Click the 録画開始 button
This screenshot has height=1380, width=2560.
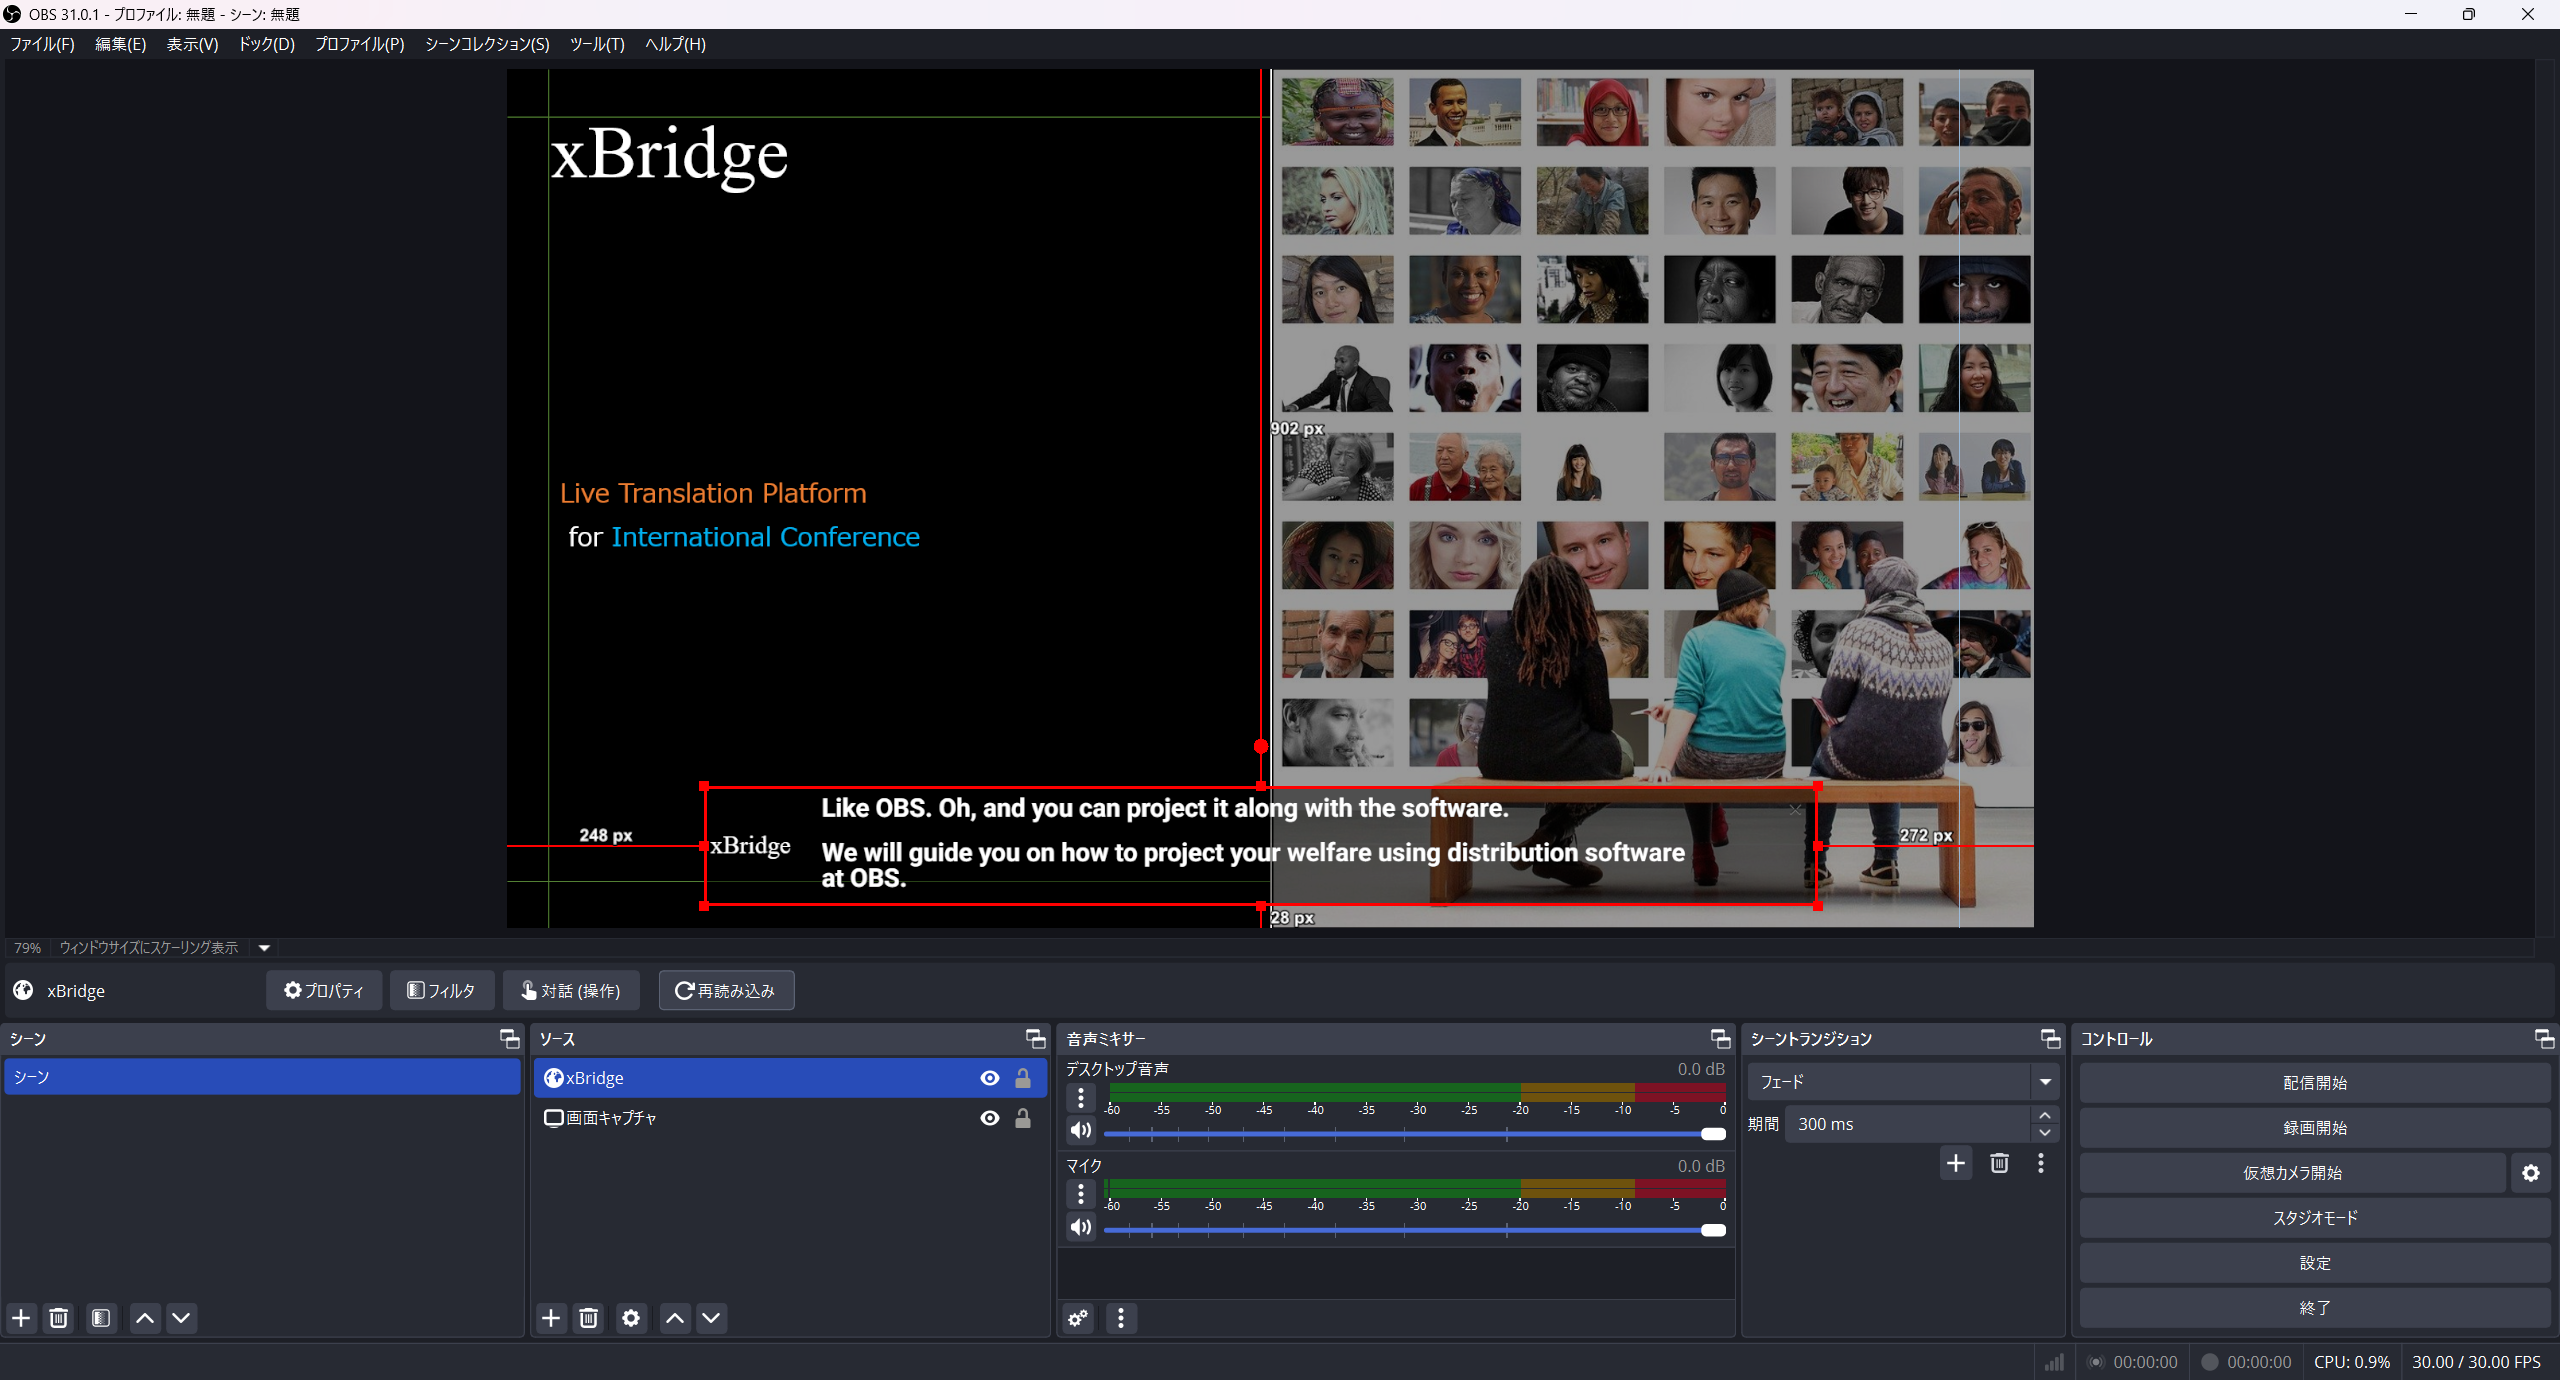pos(2315,1128)
